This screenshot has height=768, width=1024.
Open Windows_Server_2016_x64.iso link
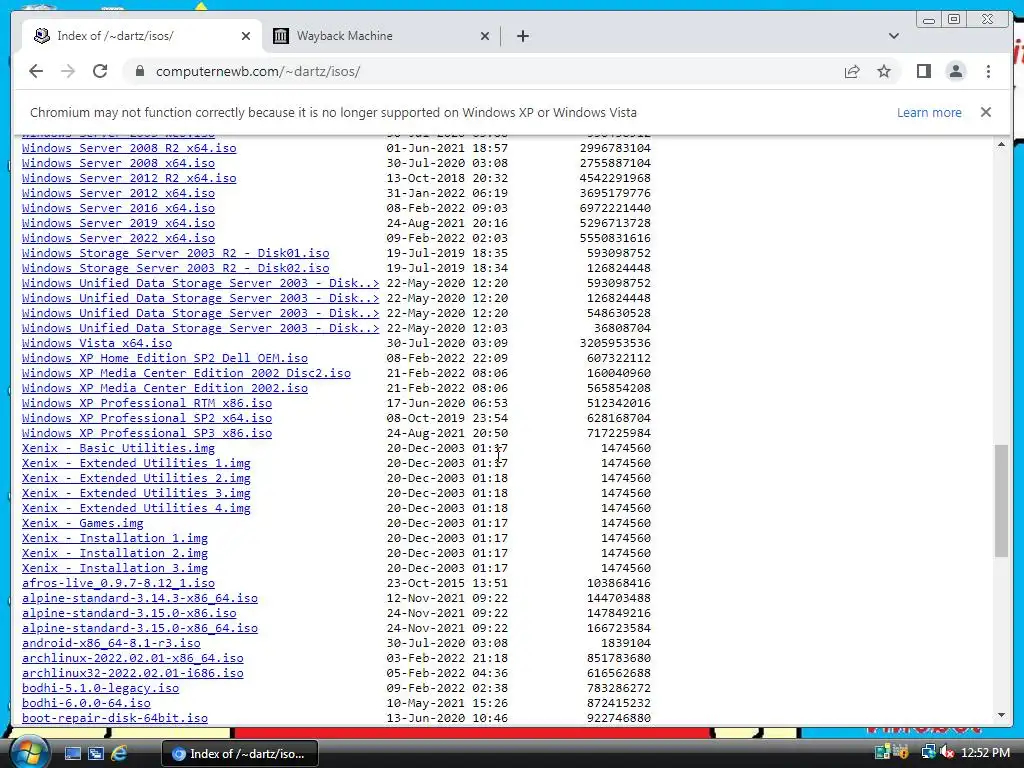(x=118, y=208)
